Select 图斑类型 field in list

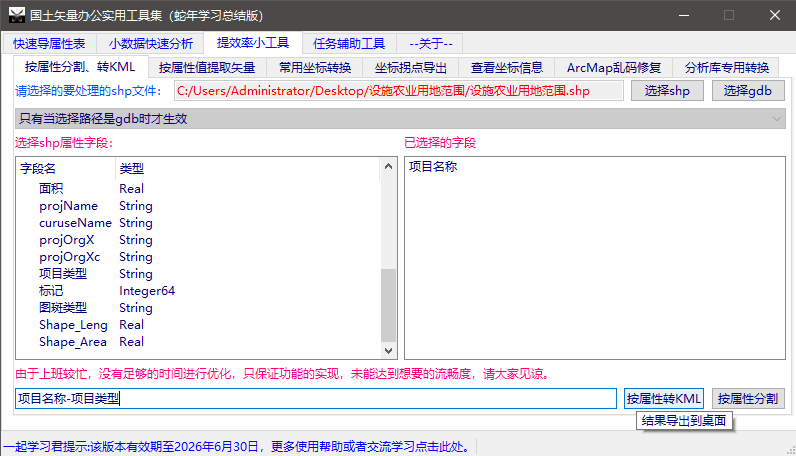point(63,308)
